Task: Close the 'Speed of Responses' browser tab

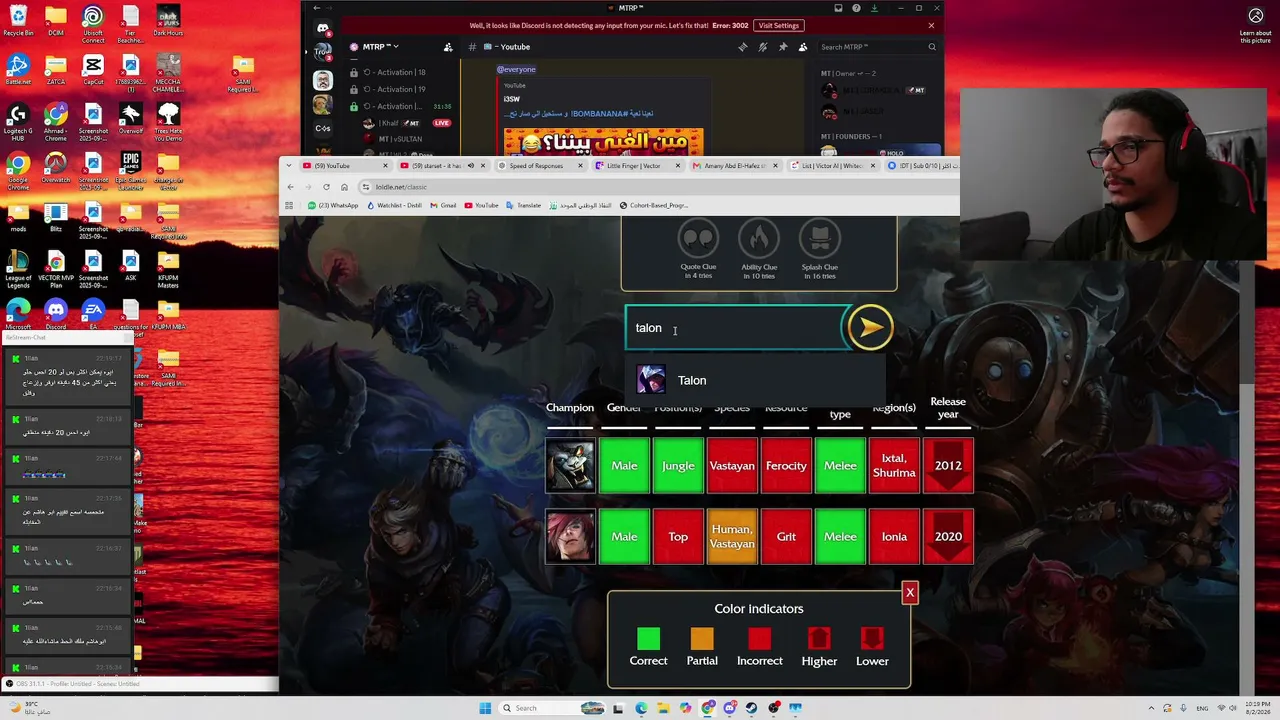Action: [x=580, y=166]
